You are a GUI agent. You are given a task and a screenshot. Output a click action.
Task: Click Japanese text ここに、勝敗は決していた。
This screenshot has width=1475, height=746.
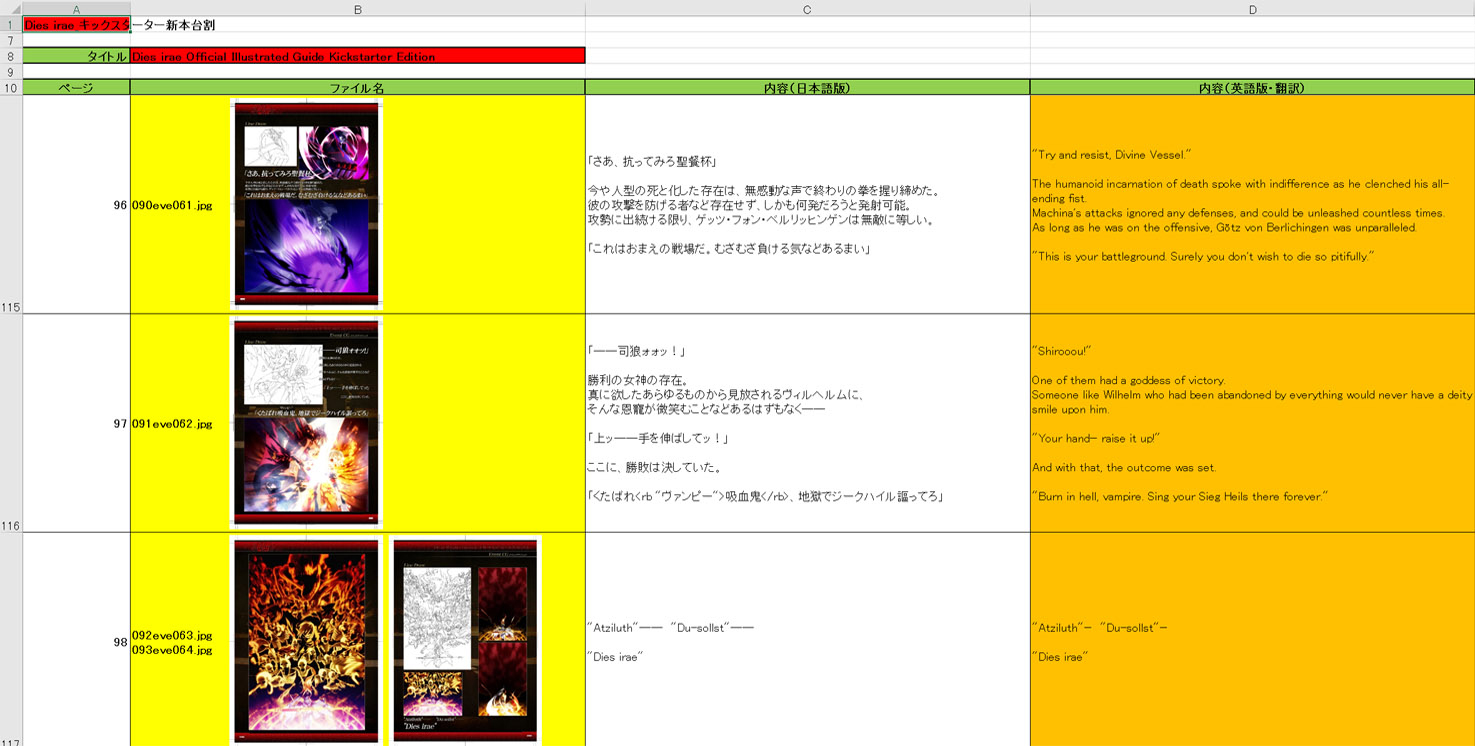(655, 468)
